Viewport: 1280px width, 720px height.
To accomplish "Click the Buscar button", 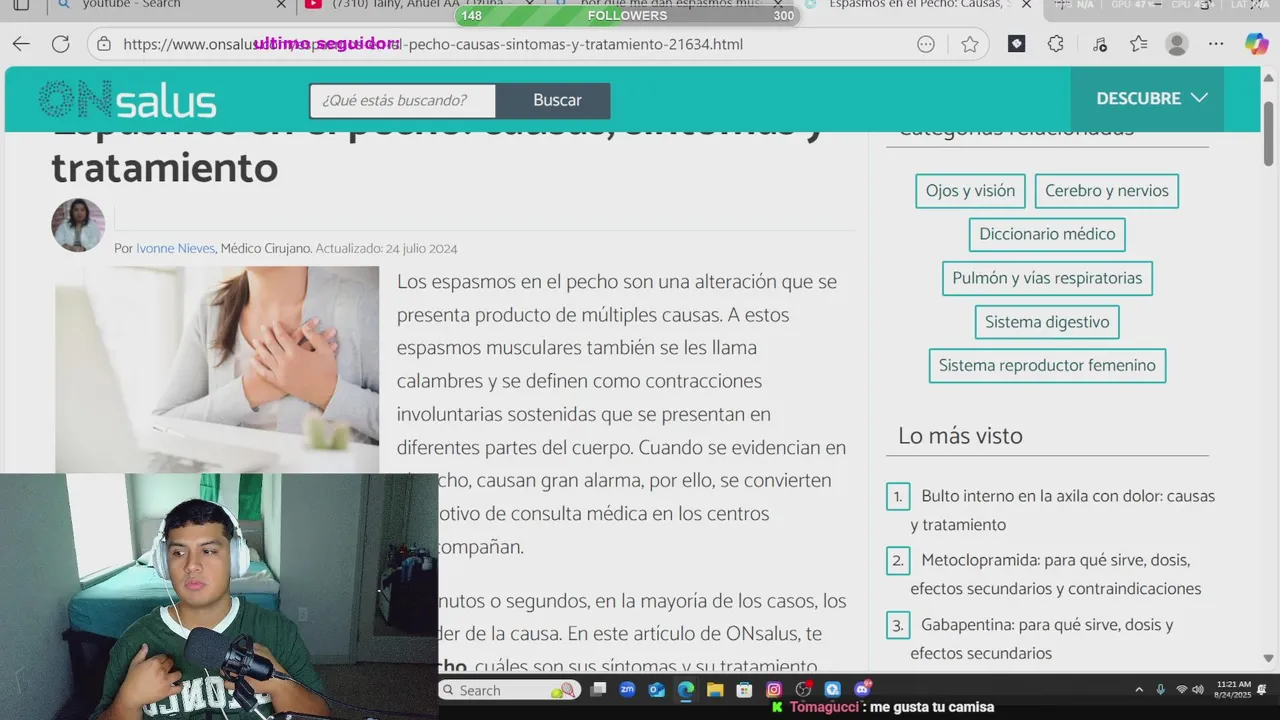I will [x=557, y=100].
